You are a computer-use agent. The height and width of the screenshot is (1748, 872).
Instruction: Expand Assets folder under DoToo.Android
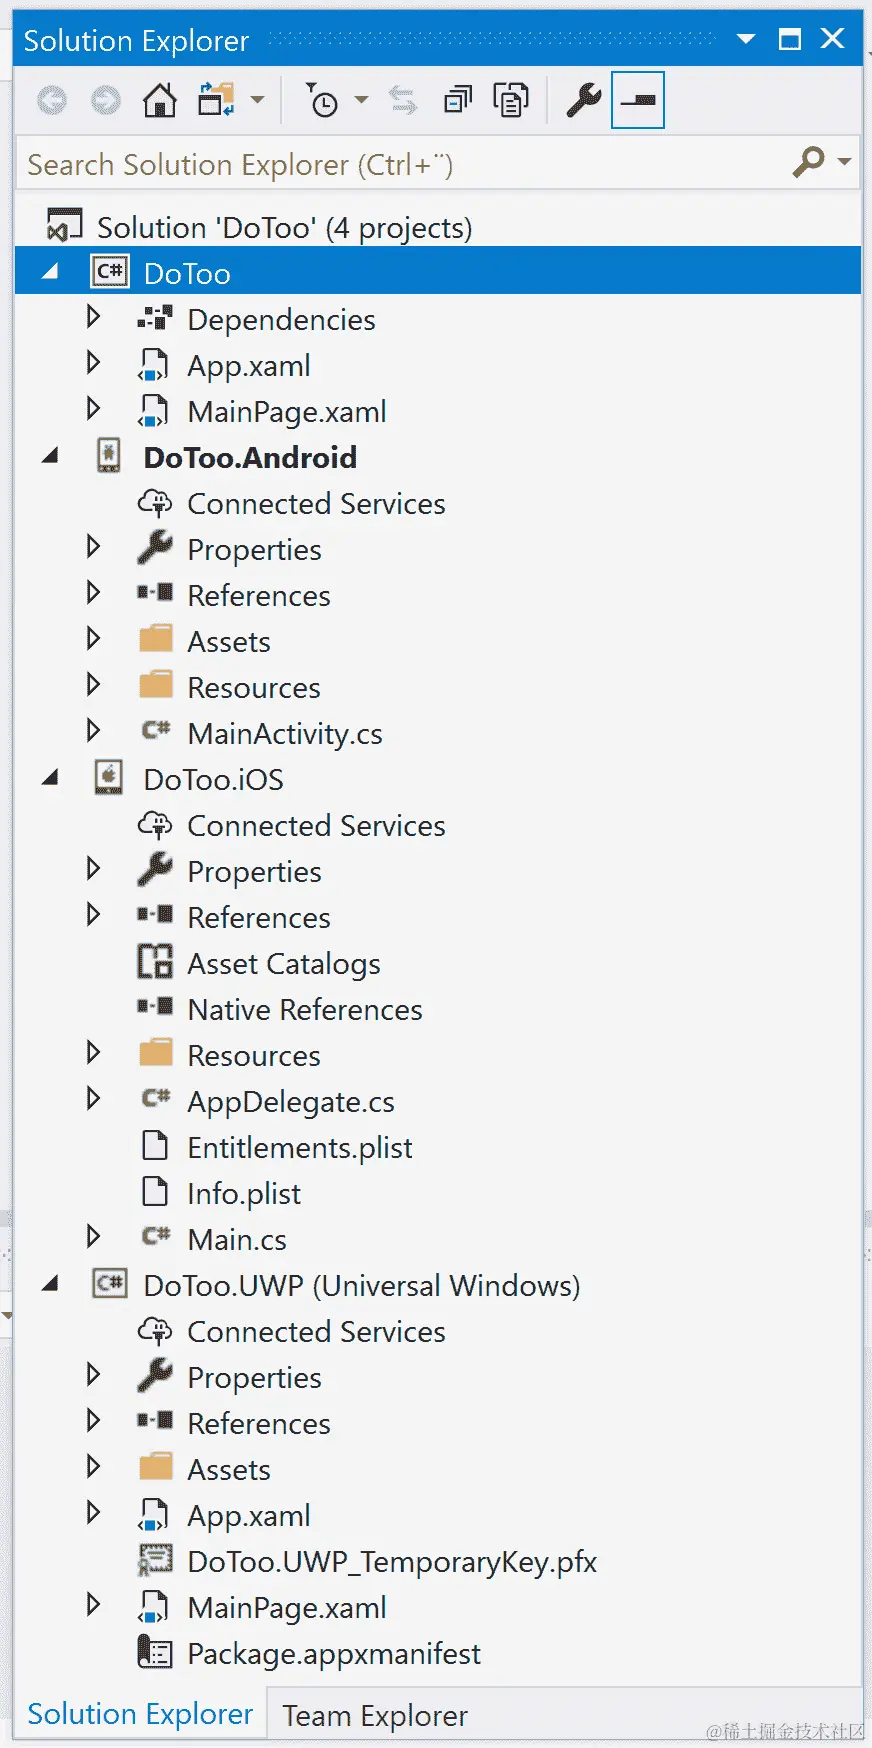(94, 640)
